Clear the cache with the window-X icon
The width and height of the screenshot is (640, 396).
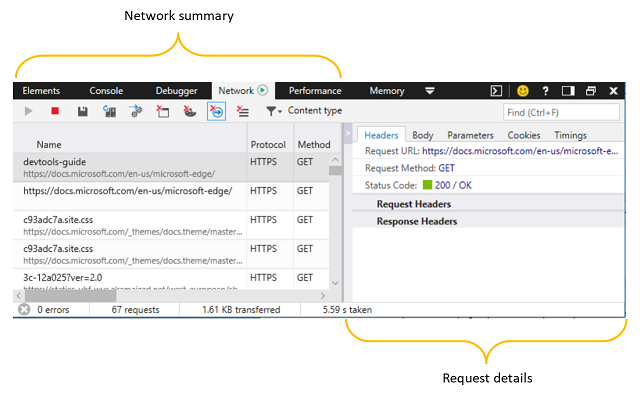point(162,111)
